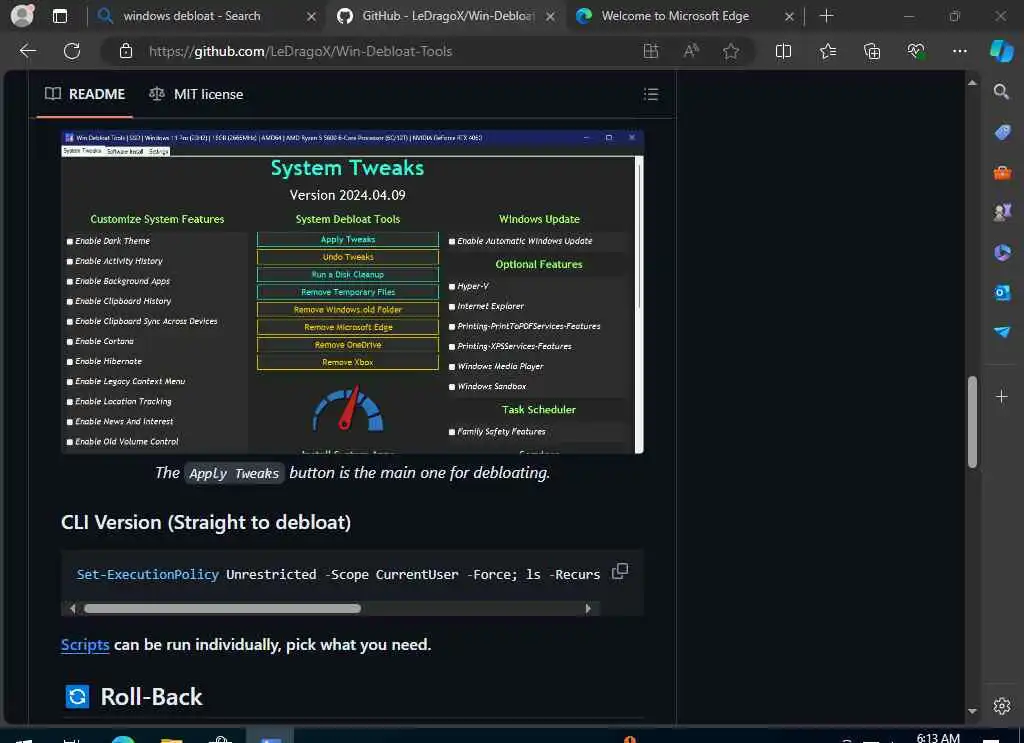Select the GitHub Win-Debloat-Tools tab
Viewport: 1024px width, 743px height.
[x=447, y=16]
